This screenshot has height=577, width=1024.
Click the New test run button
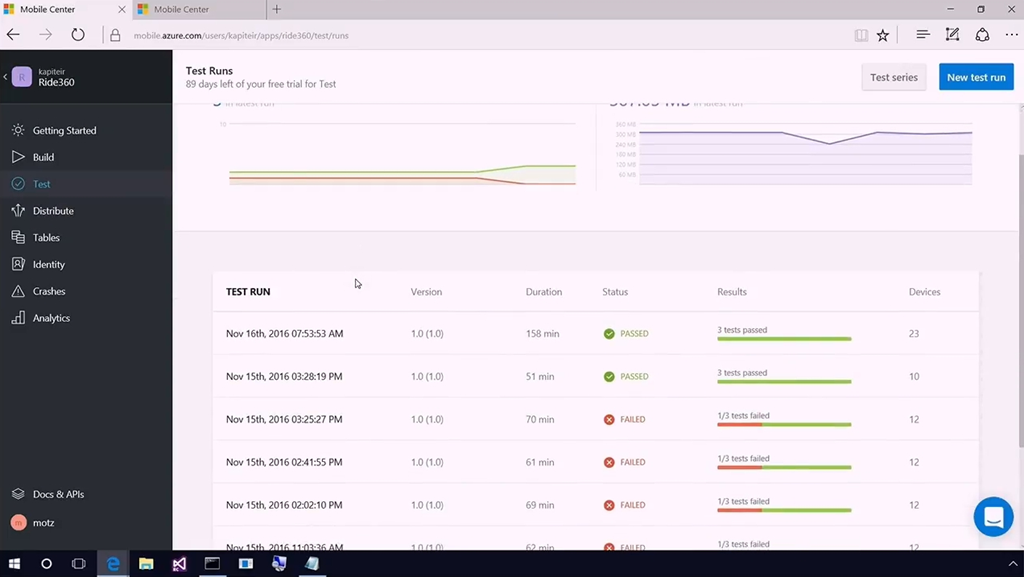(x=975, y=77)
